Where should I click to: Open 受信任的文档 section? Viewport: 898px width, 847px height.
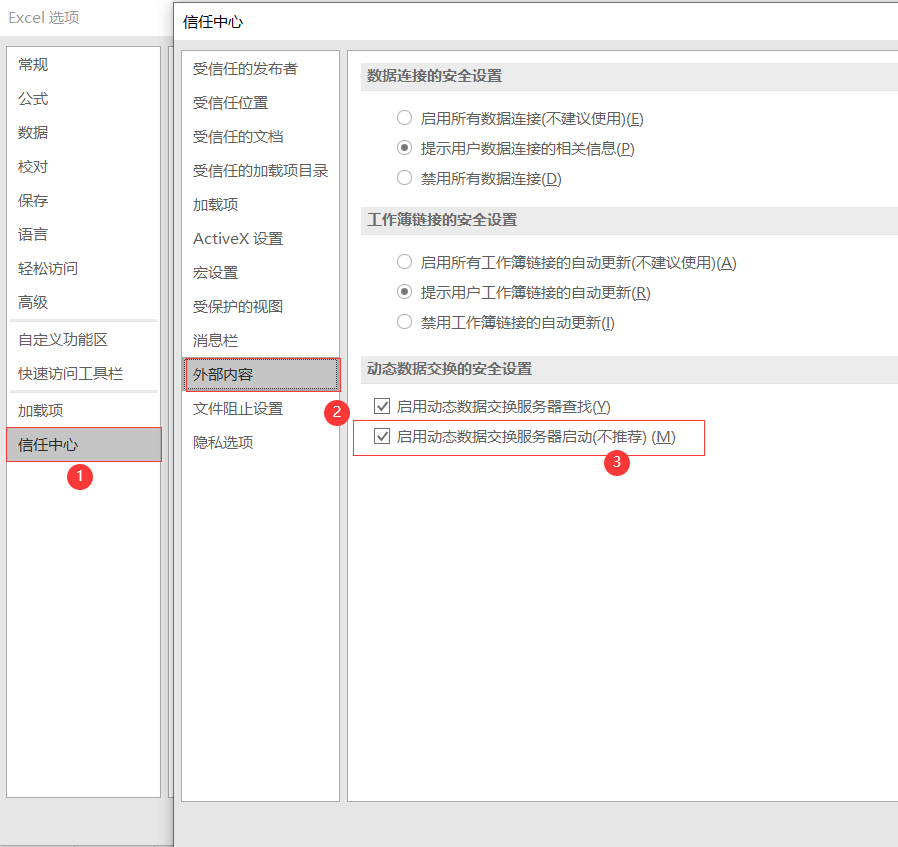[261, 136]
